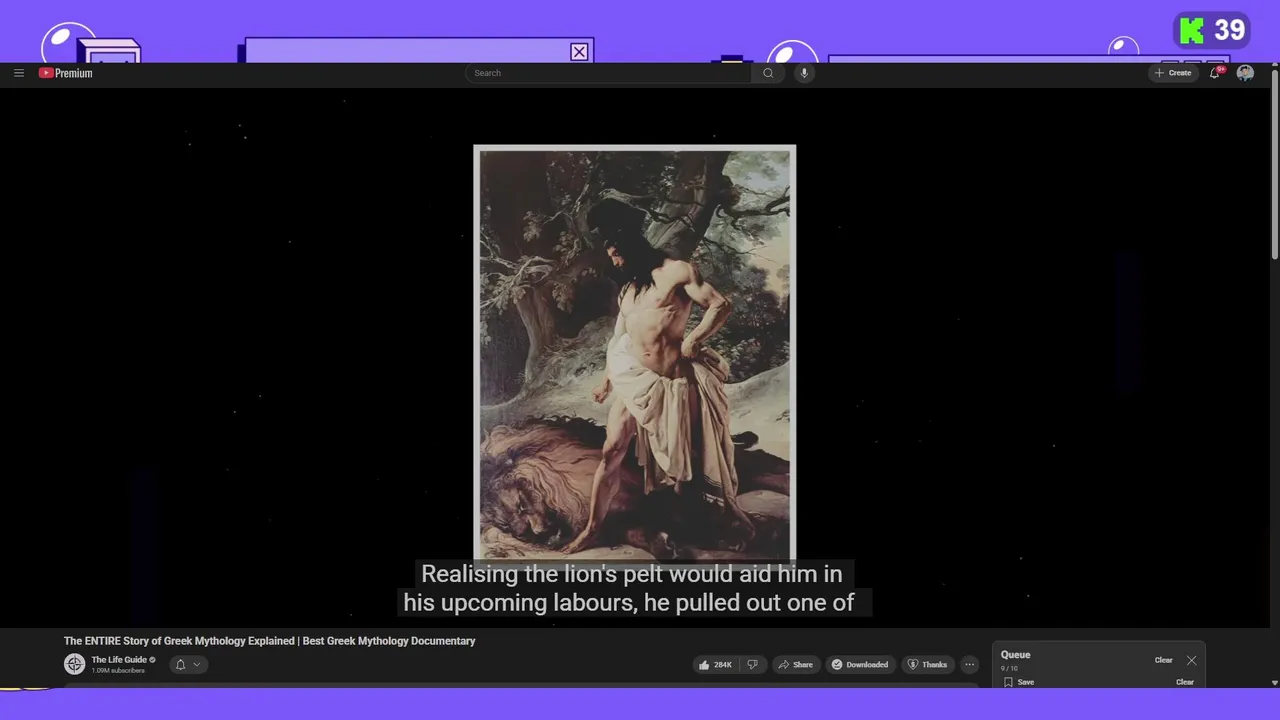
Task: Open the account avatar menu
Action: [1245, 73]
